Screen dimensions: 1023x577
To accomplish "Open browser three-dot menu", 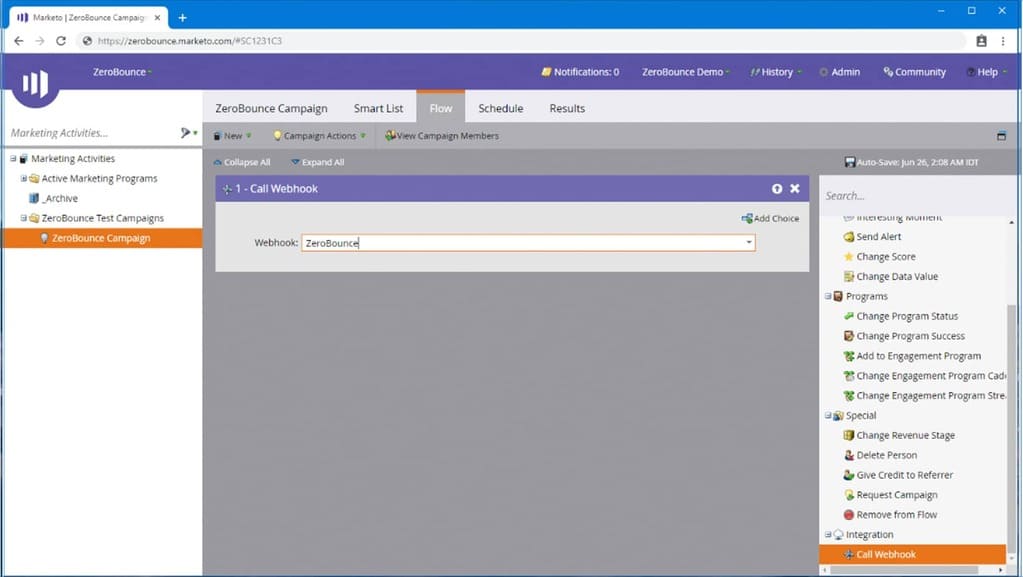I will [x=1003, y=40].
